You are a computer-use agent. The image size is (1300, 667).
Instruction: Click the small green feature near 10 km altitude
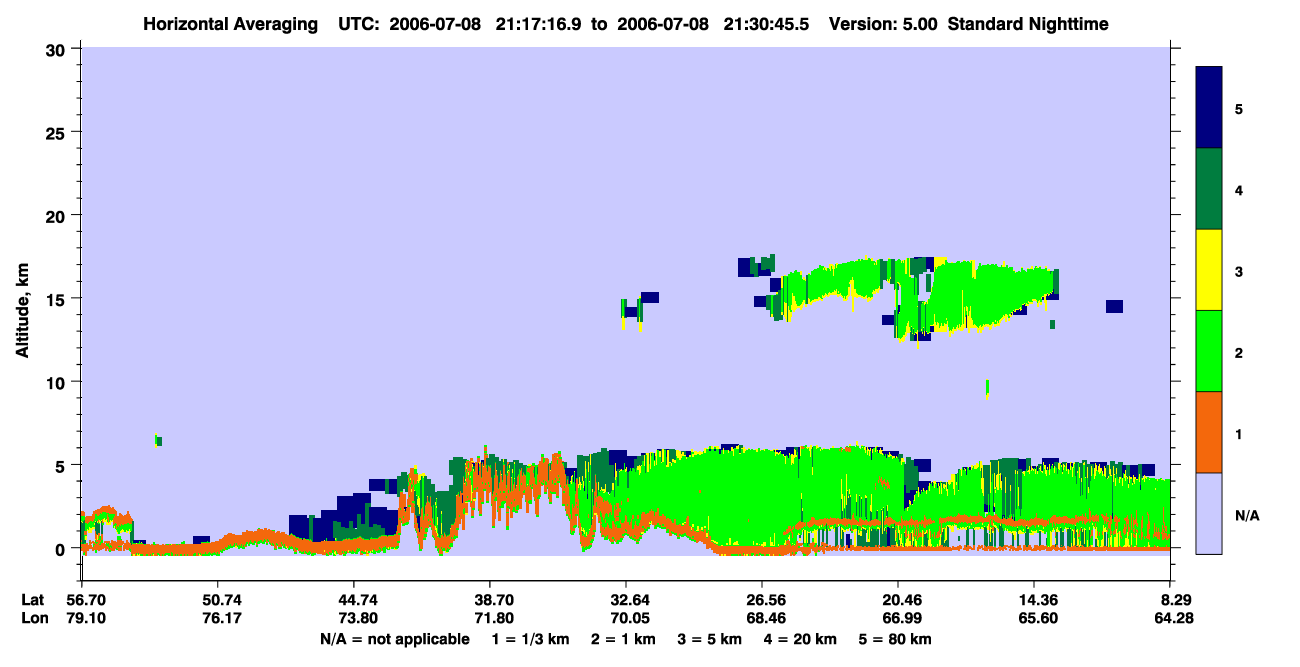987,388
